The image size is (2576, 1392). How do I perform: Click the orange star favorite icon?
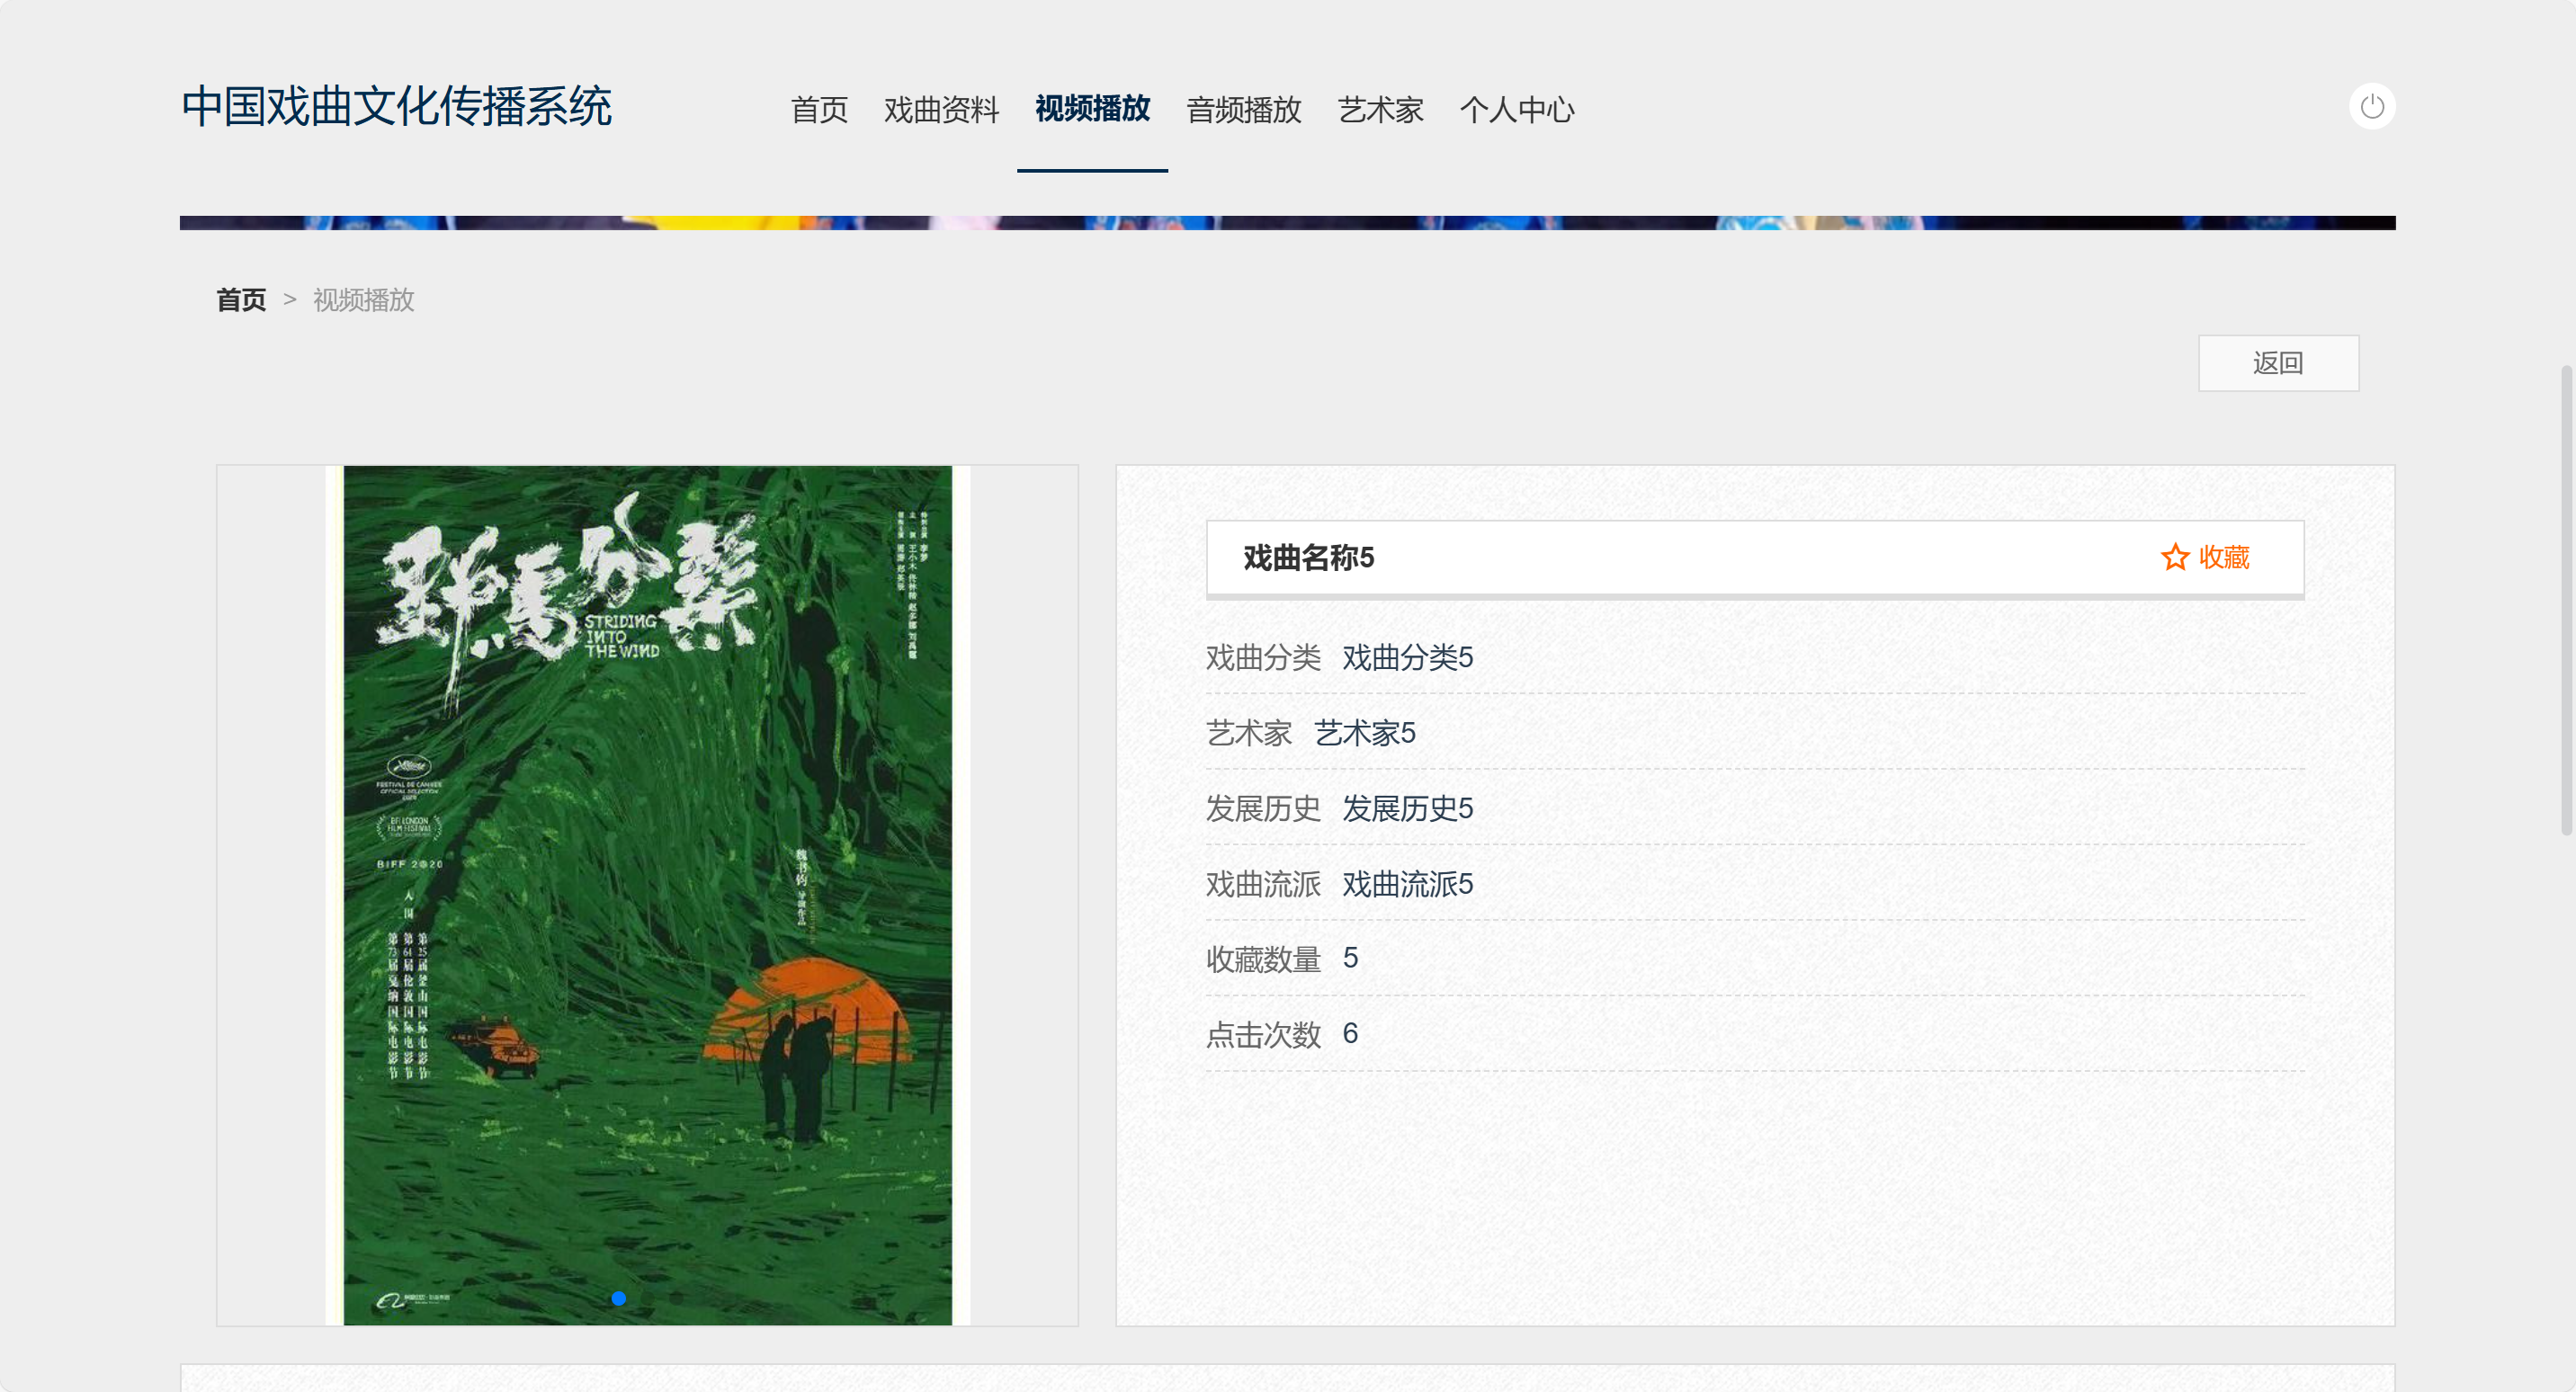pyautogui.click(x=2174, y=557)
